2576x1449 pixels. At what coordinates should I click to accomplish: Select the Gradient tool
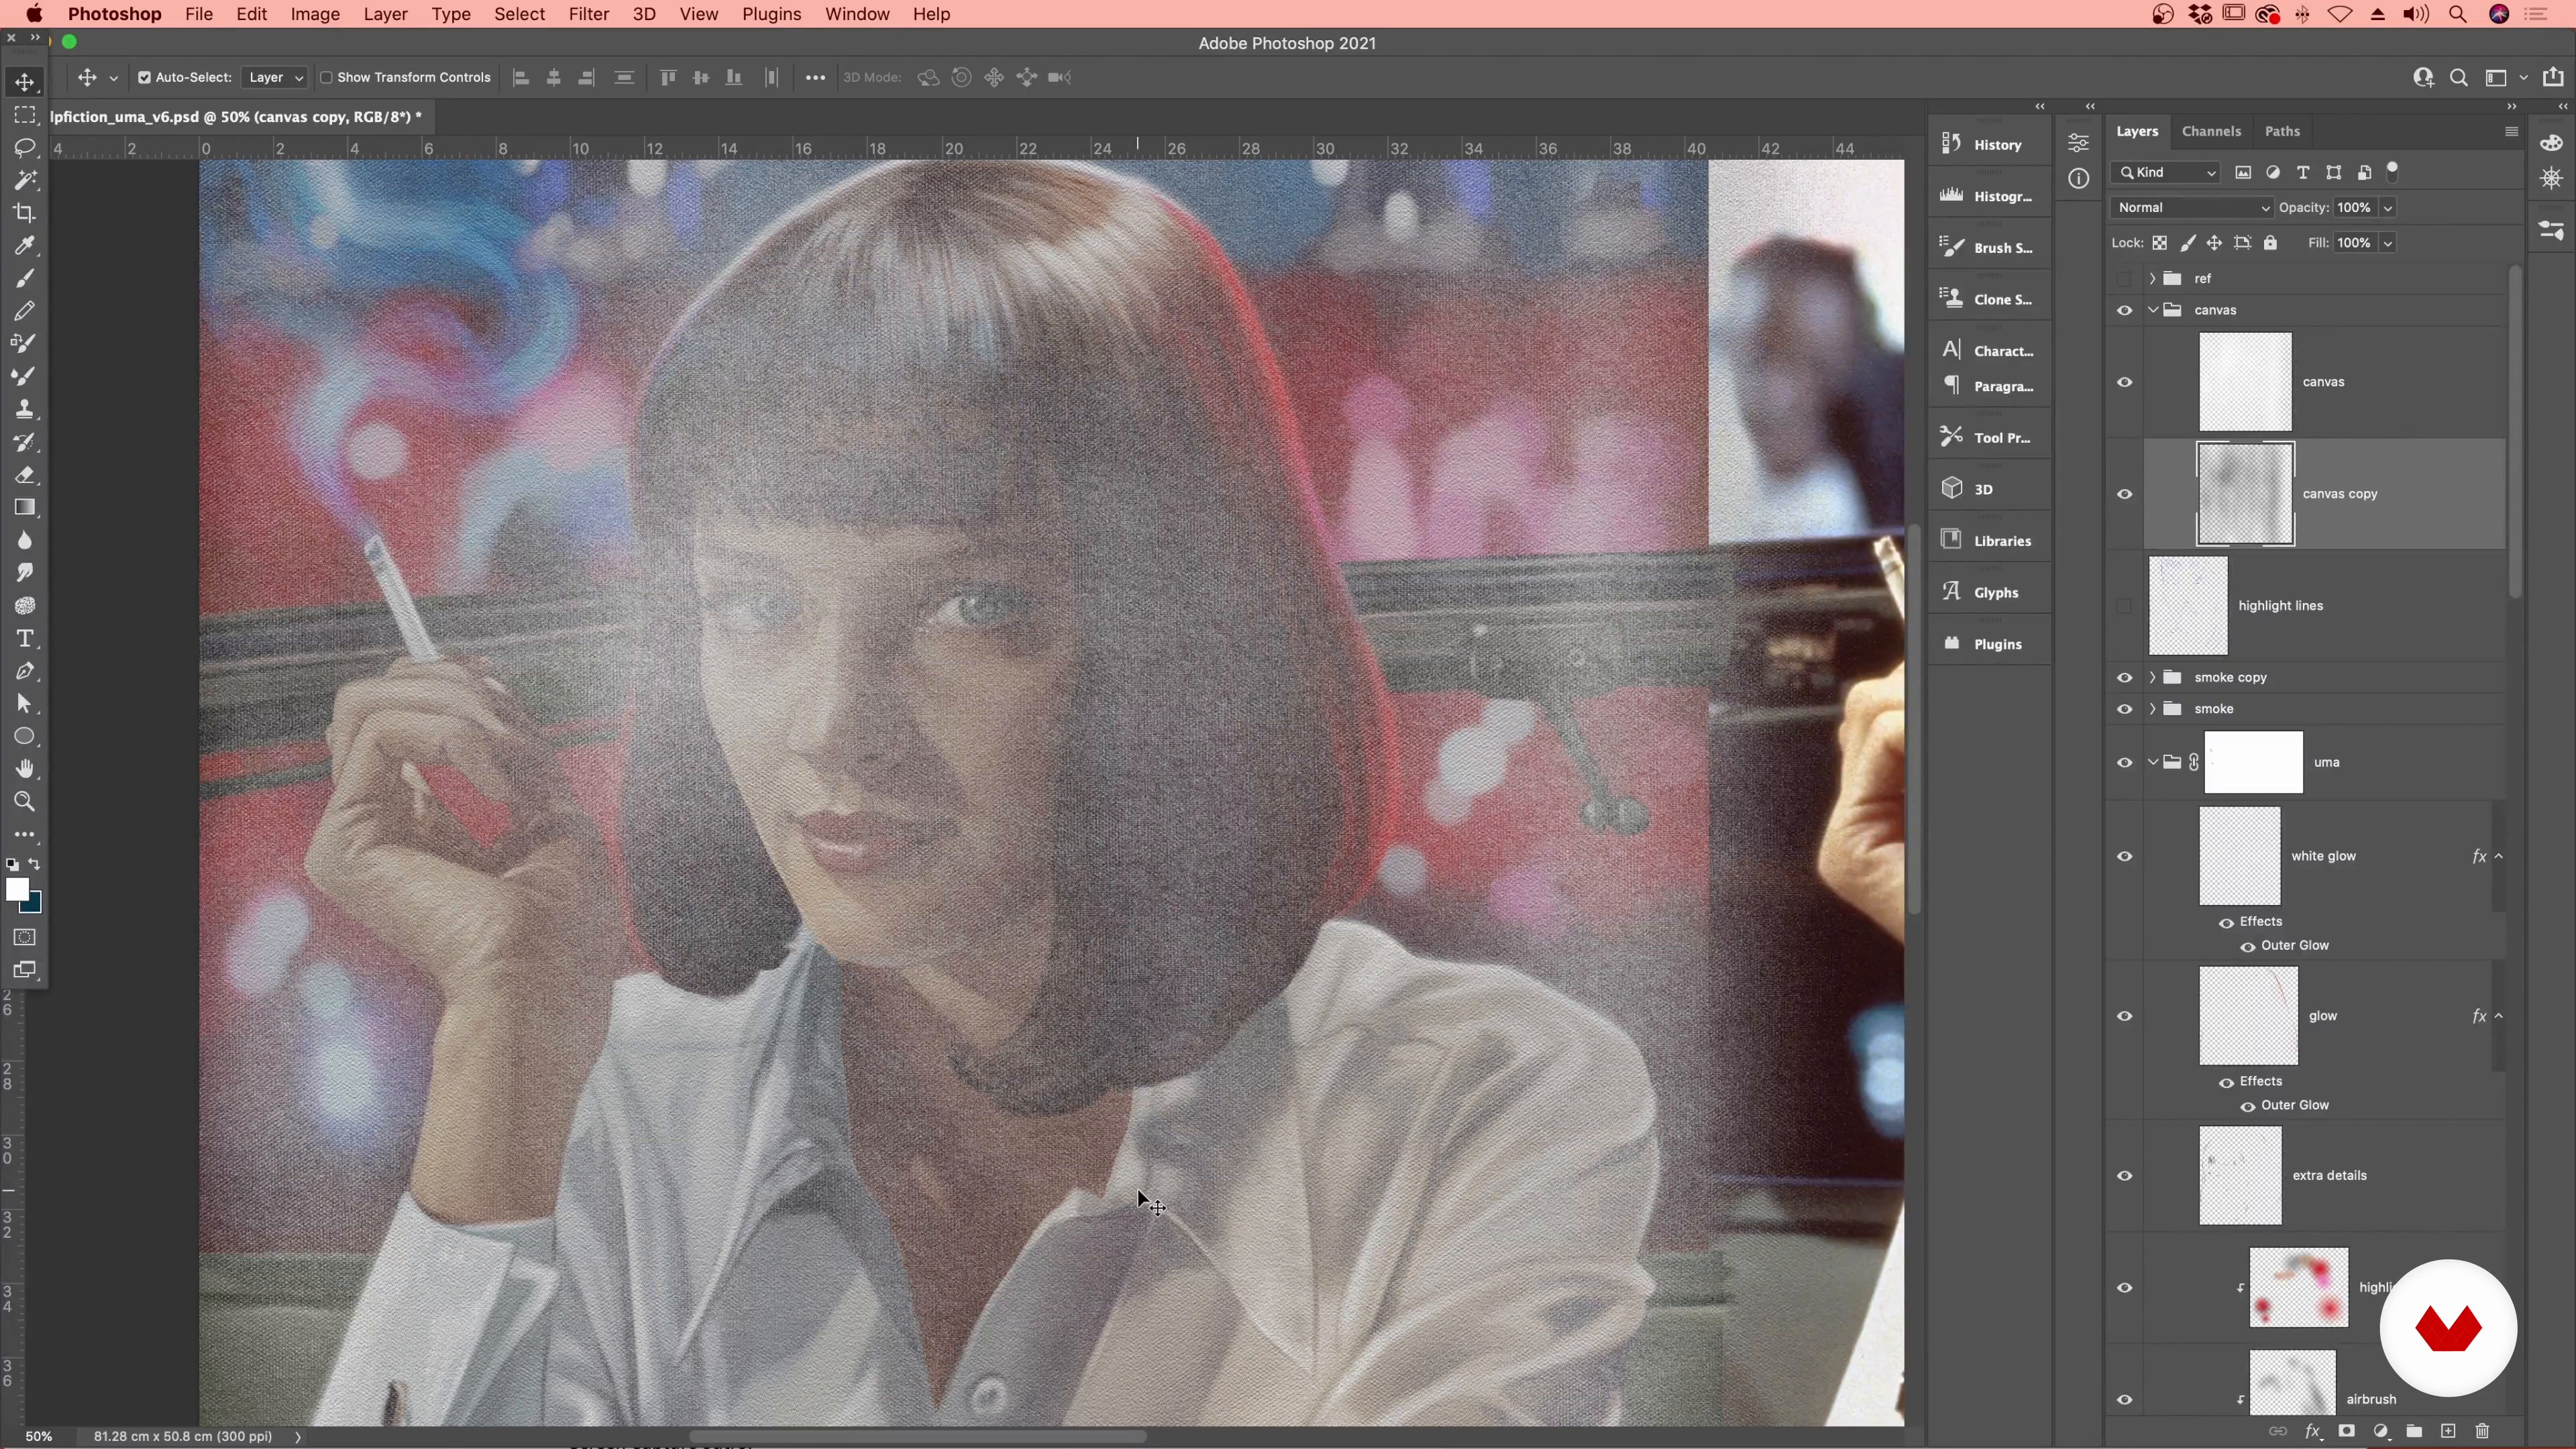tap(25, 508)
